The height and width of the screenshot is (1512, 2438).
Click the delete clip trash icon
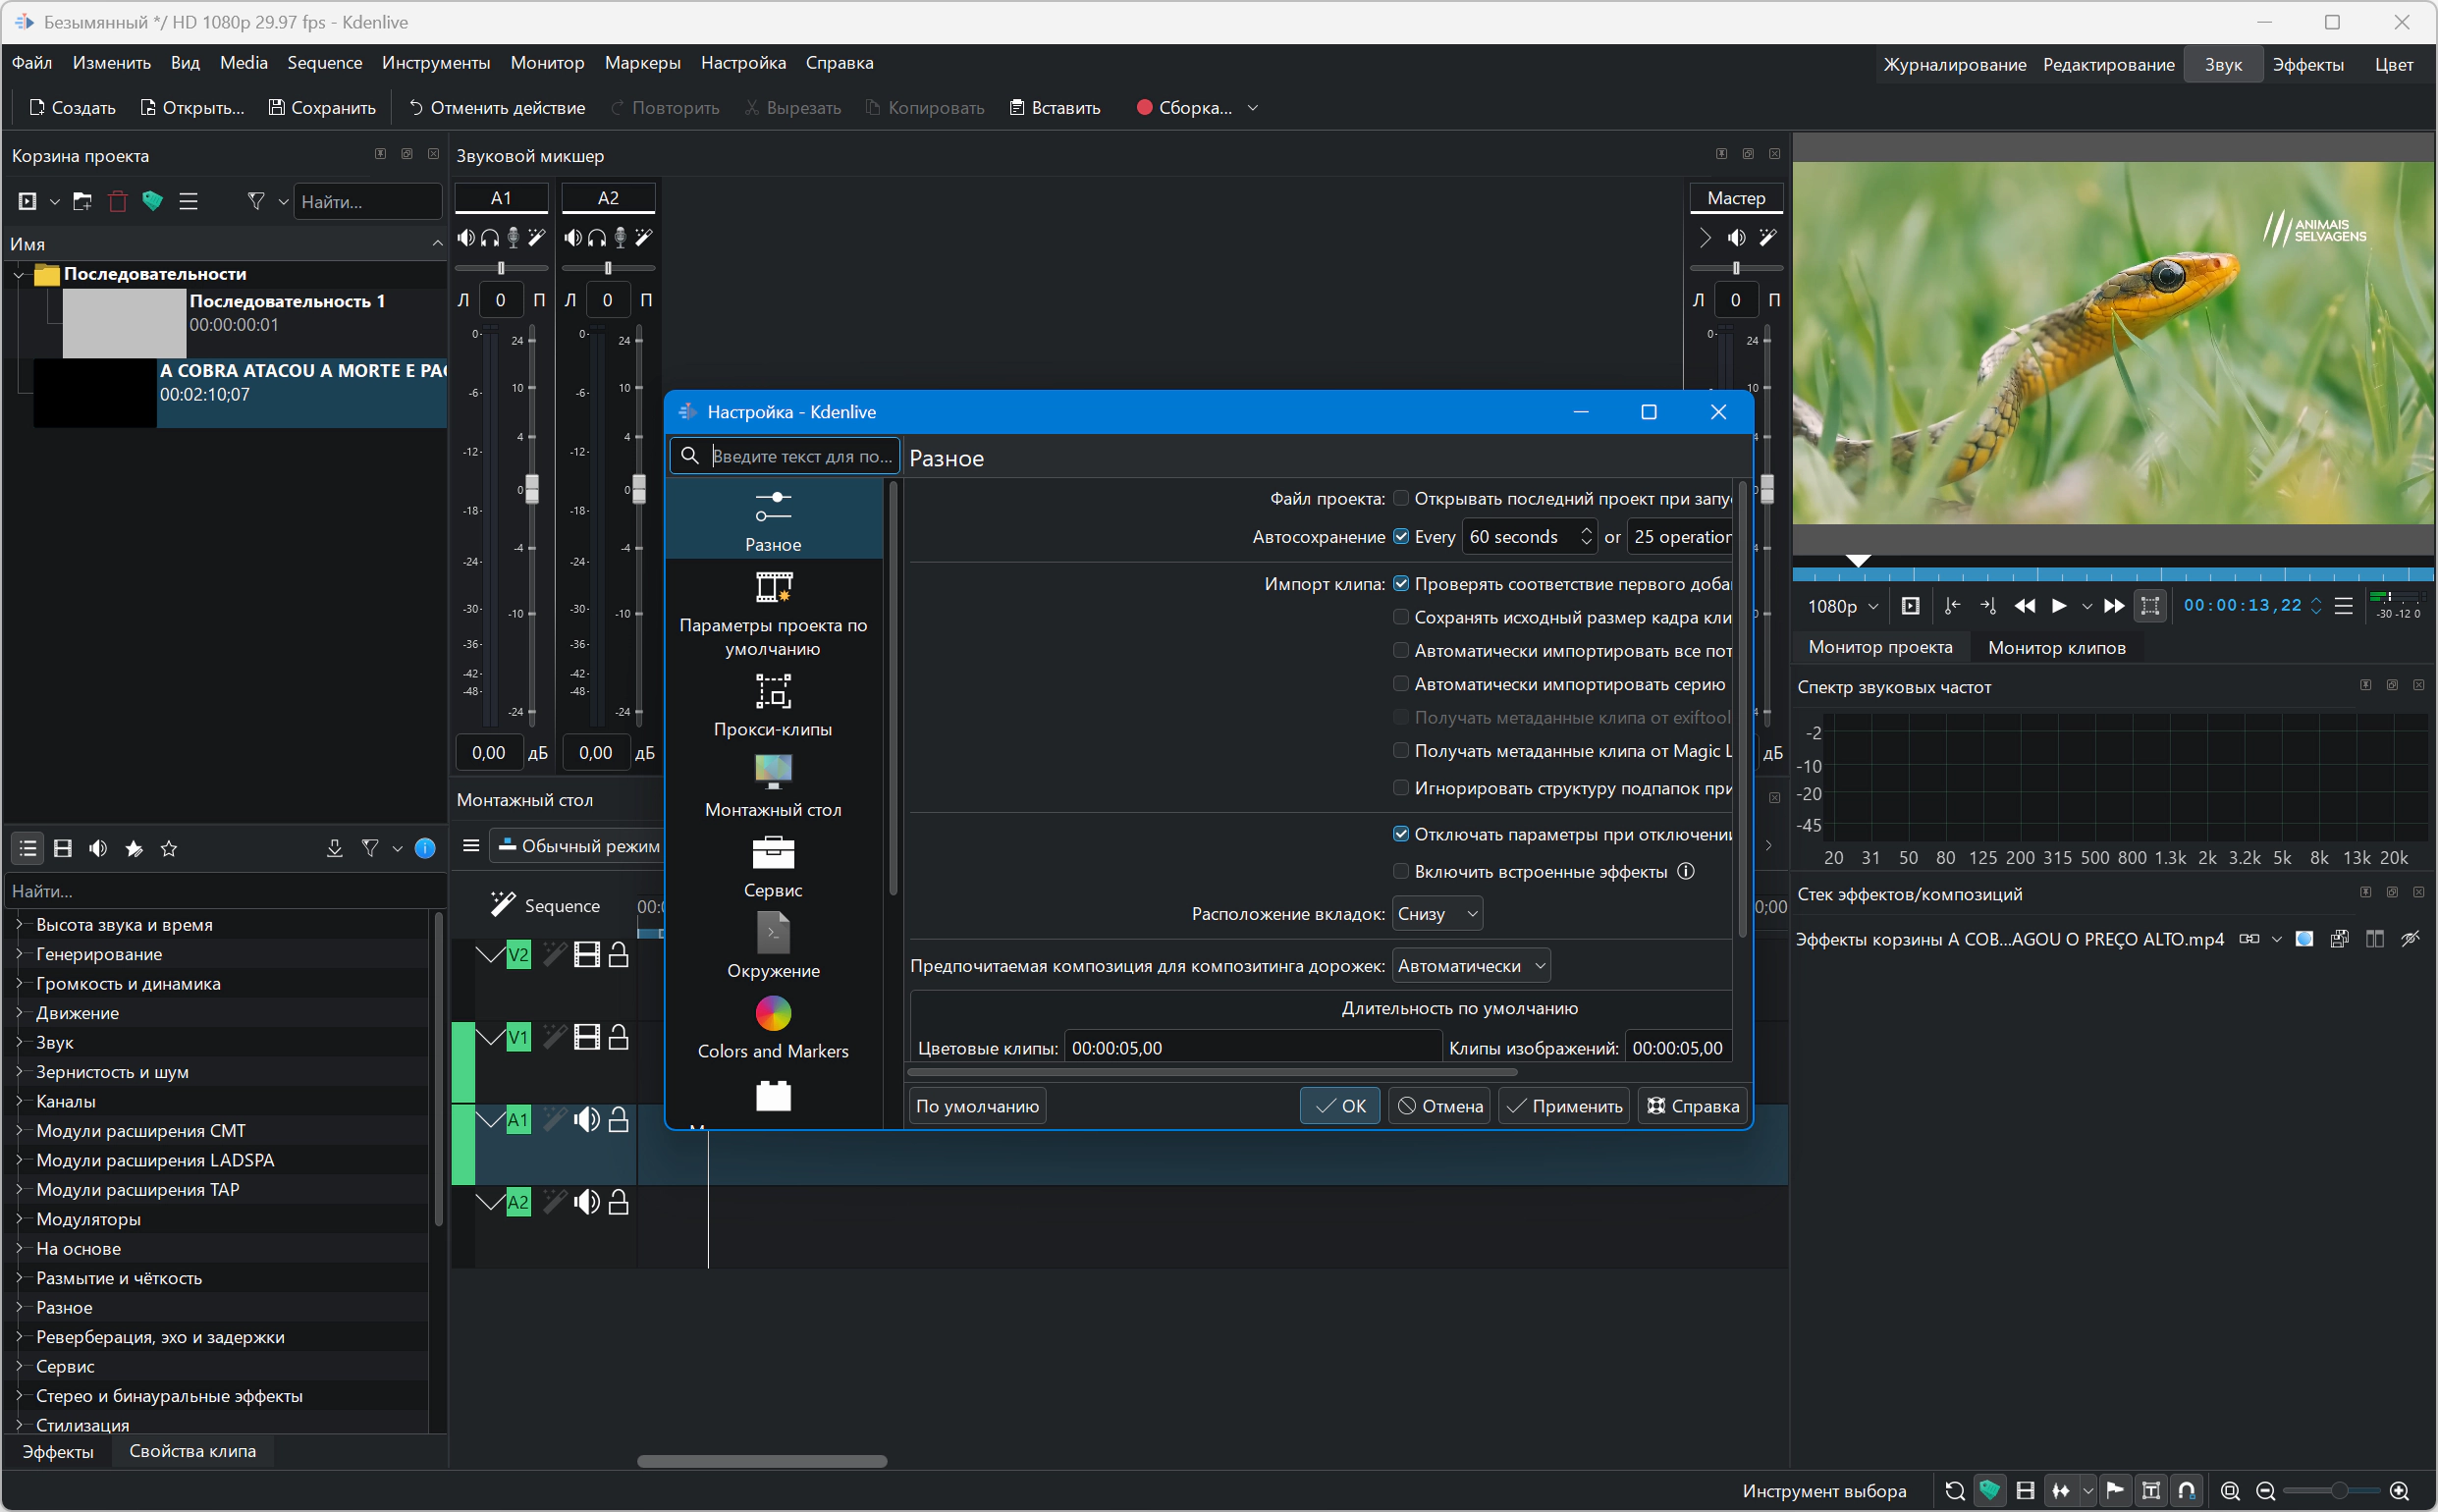[x=118, y=202]
